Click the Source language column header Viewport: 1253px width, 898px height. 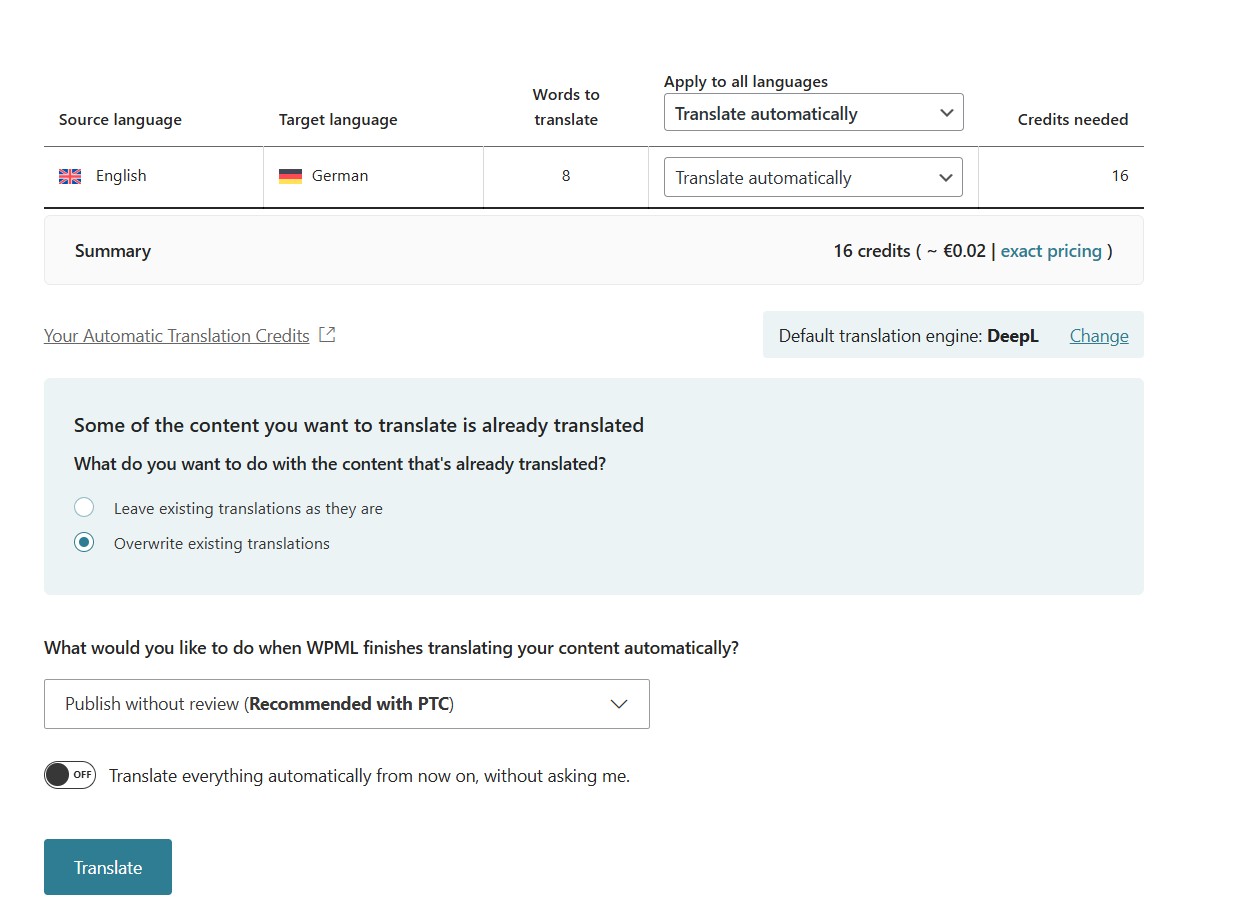point(119,119)
